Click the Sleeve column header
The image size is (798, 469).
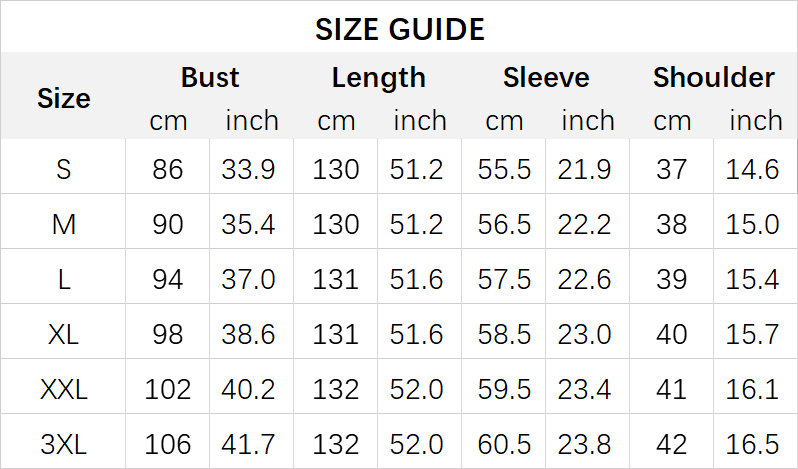pos(546,78)
